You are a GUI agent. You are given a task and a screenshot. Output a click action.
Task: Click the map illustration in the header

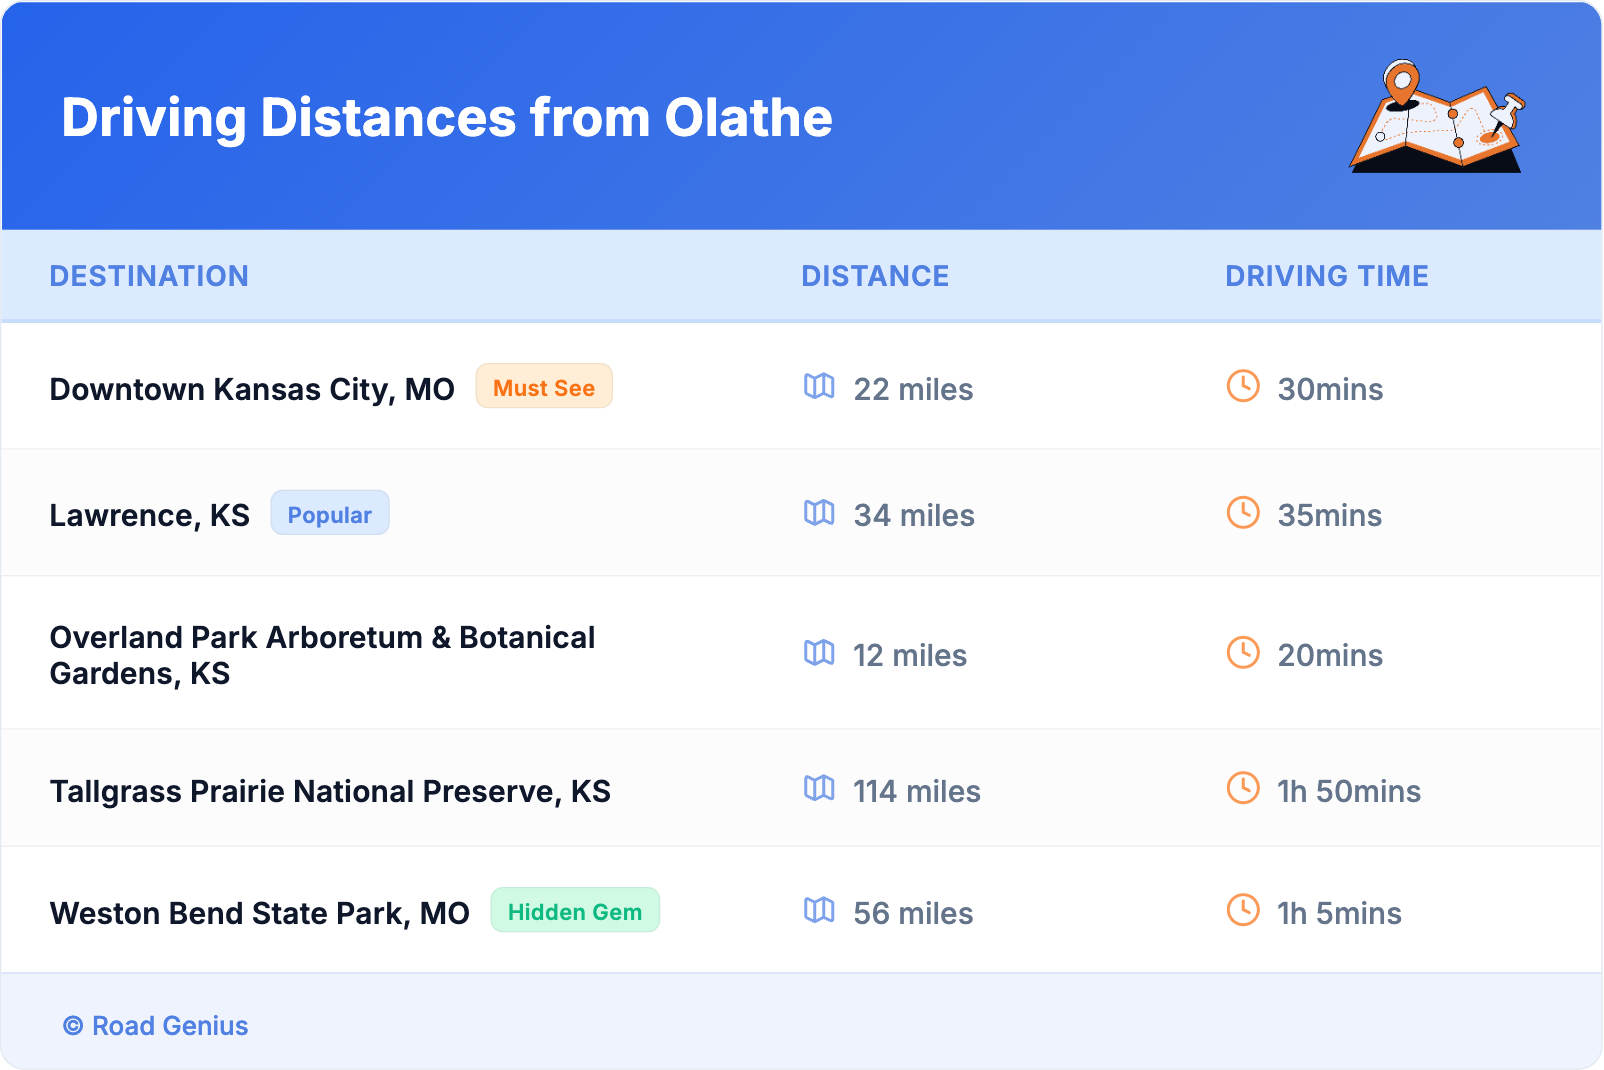click(1437, 118)
